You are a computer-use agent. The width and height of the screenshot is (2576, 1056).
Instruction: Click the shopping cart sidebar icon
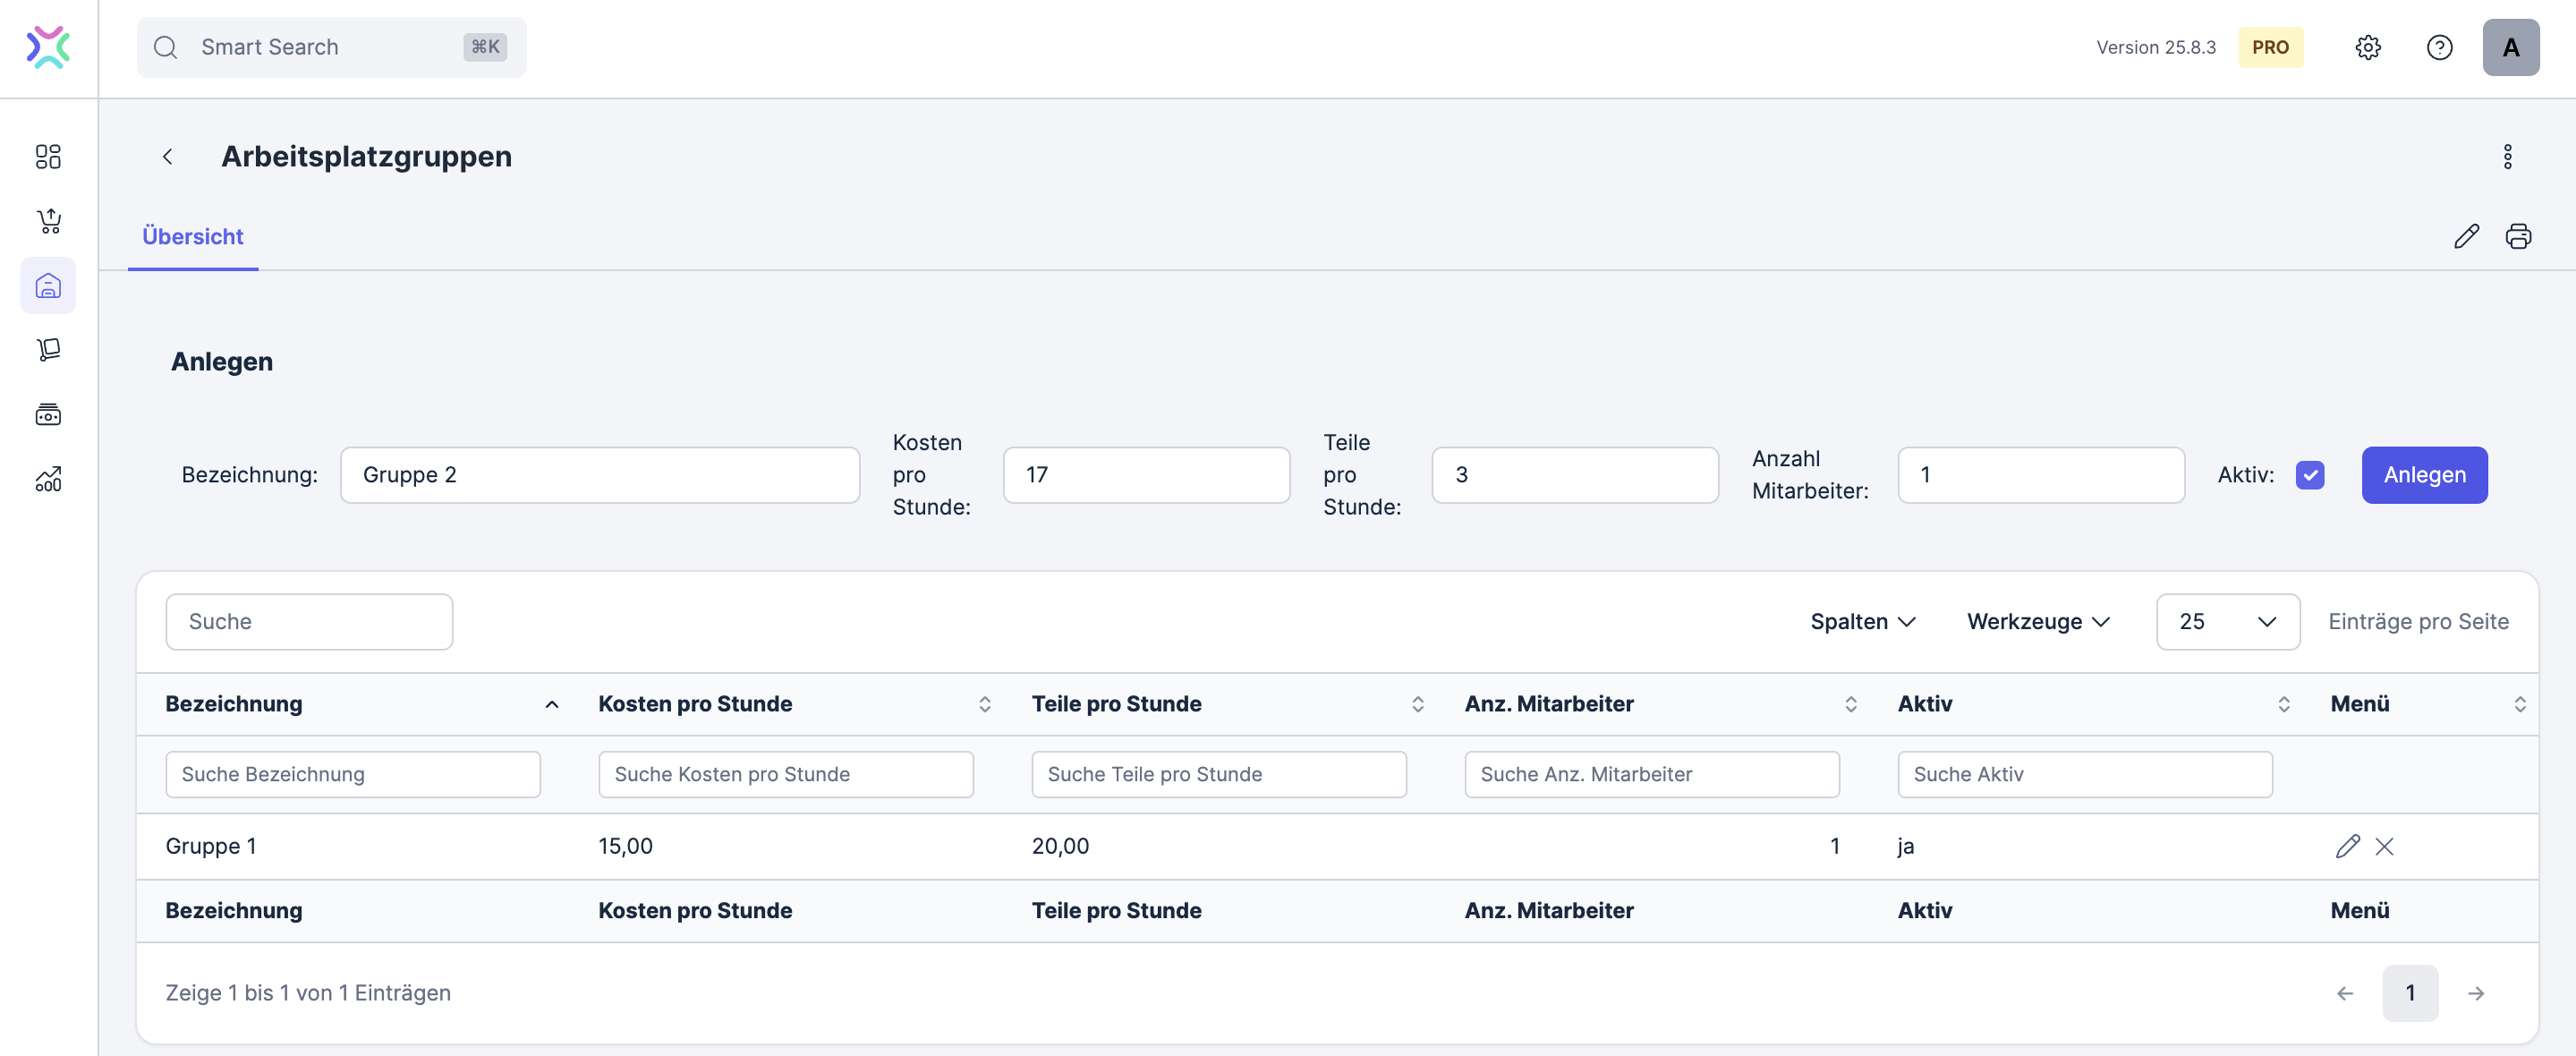pos(48,221)
